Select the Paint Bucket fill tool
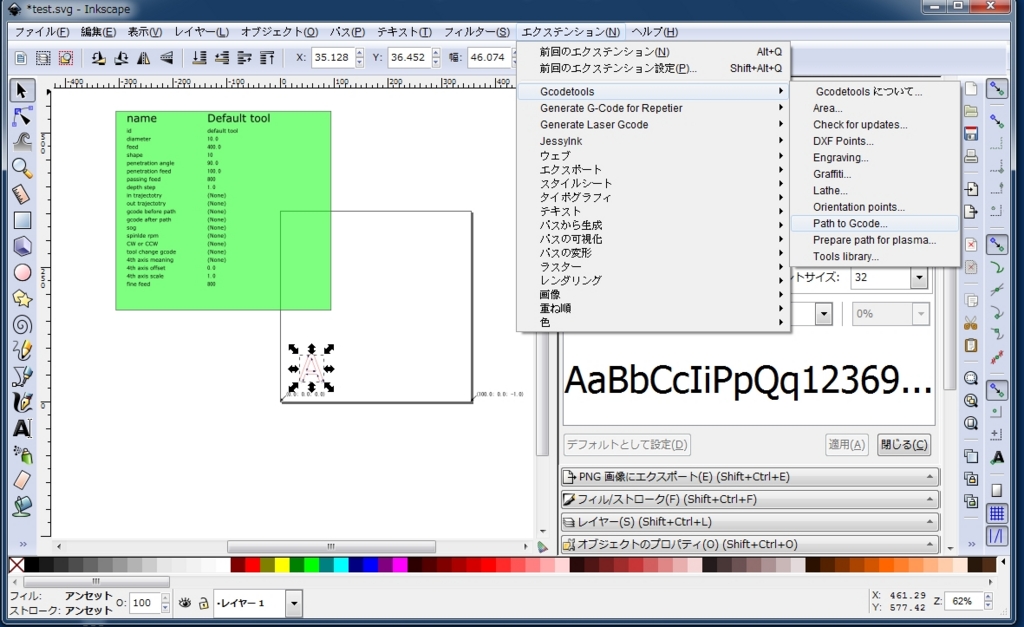Screen dimensions: 1024x627 click(22, 506)
